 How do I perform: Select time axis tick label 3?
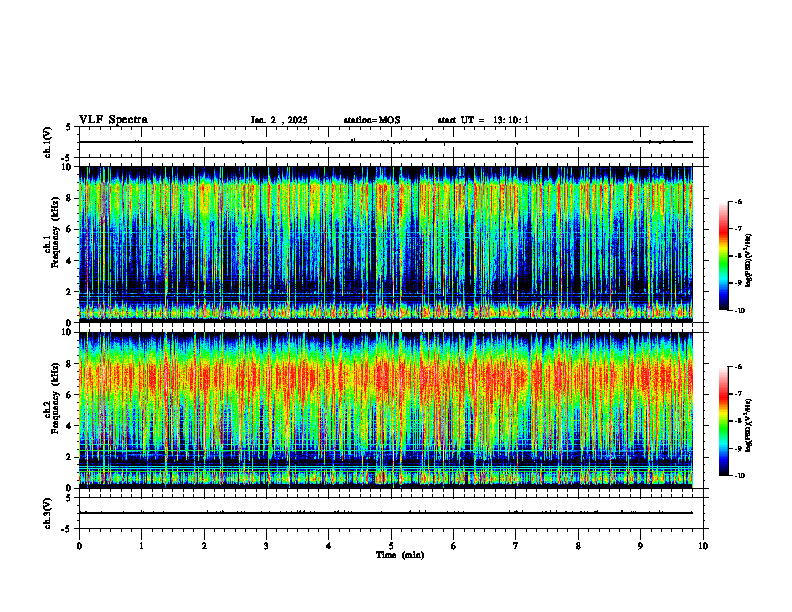click(266, 546)
